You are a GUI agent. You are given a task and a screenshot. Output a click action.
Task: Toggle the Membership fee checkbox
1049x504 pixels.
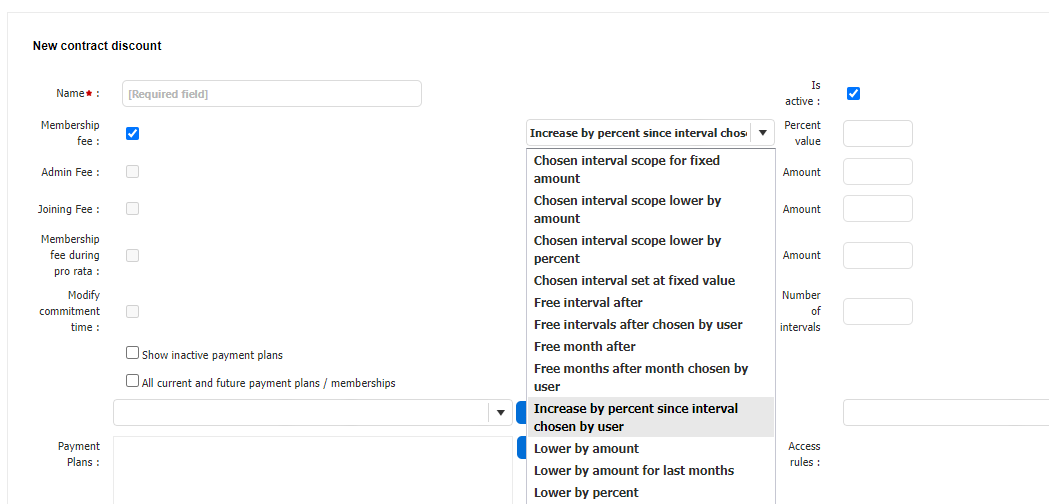(x=133, y=133)
